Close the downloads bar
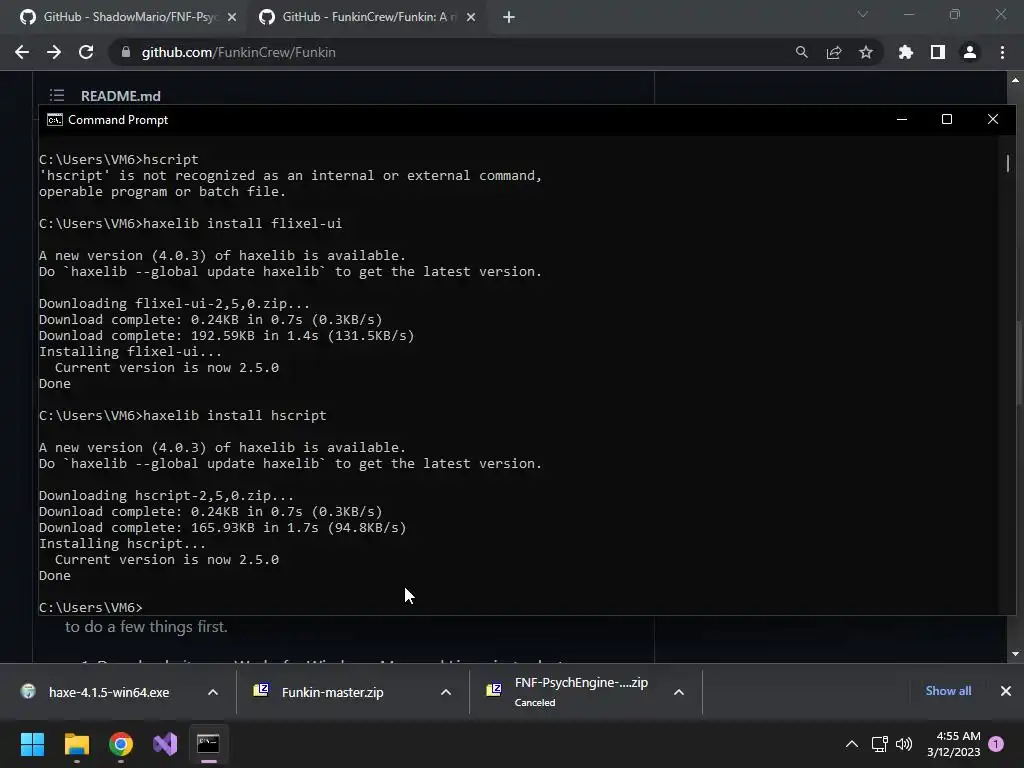Image resolution: width=1024 pixels, height=768 pixels. point(1006,691)
